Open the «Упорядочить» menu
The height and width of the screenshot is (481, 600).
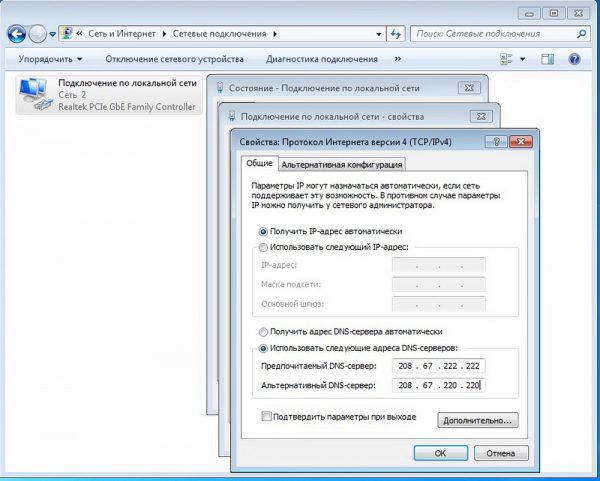[x=50, y=59]
